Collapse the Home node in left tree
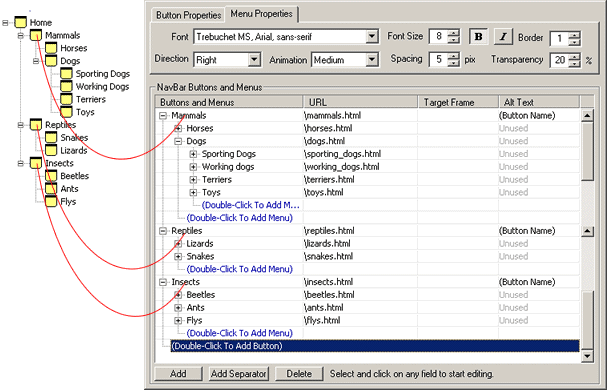The image size is (607, 390). [x=5, y=23]
